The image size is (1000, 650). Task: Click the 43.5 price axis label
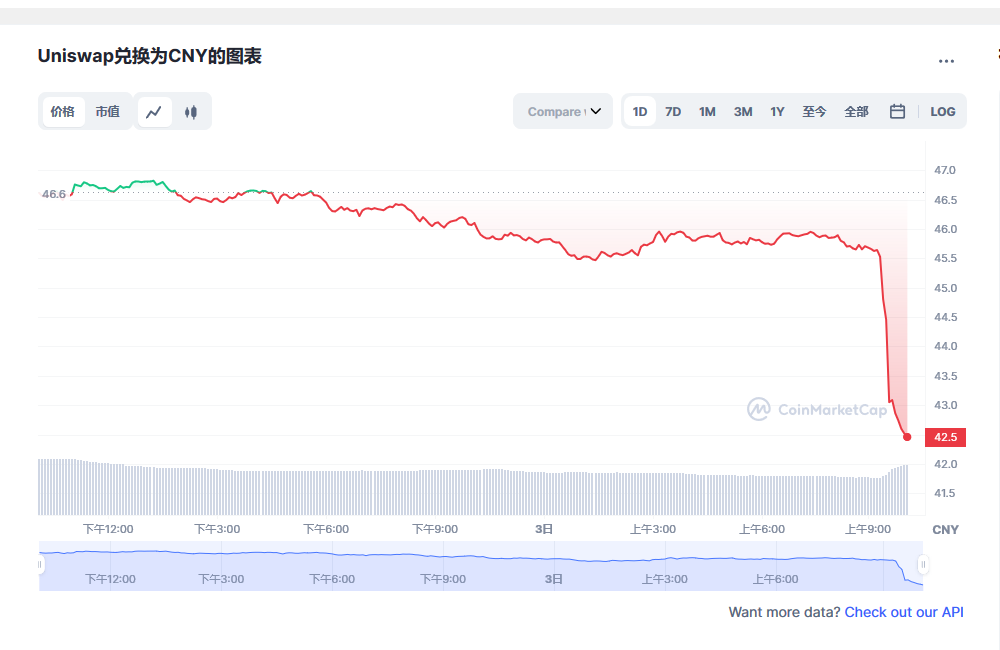click(x=945, y=376)
